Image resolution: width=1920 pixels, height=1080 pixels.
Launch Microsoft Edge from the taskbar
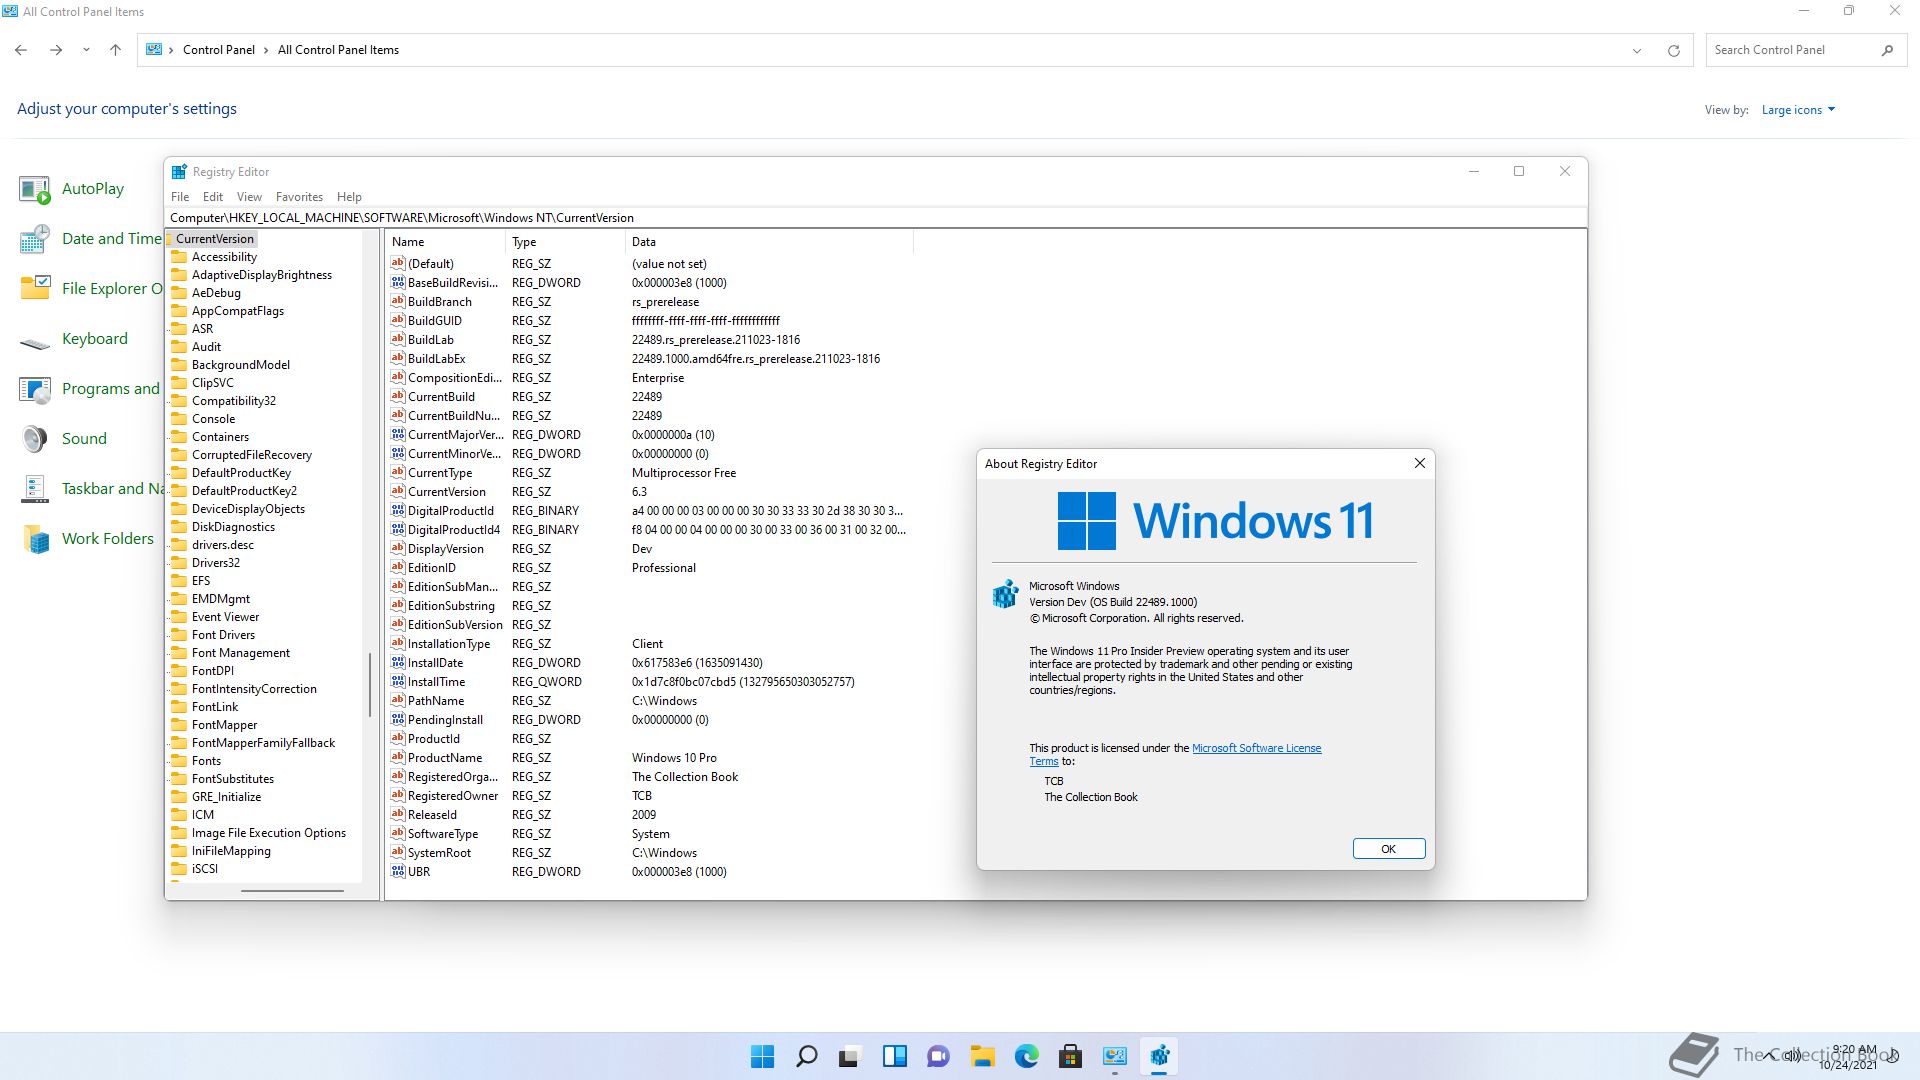1026,1056
